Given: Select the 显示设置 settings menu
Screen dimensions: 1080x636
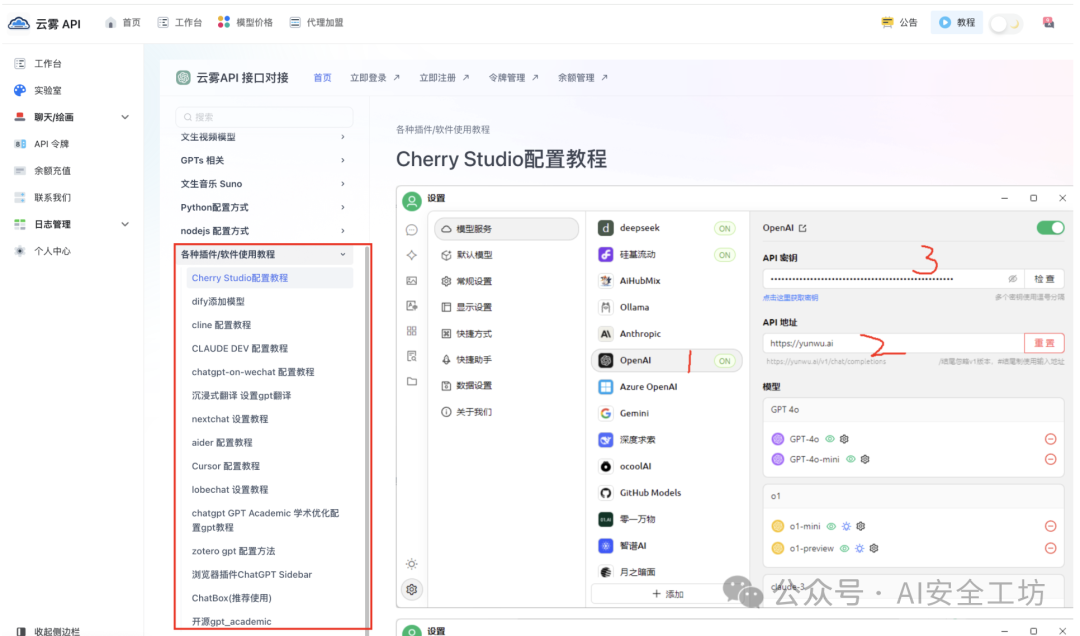Looking at the screenshot, I should [x=506, y=307].
